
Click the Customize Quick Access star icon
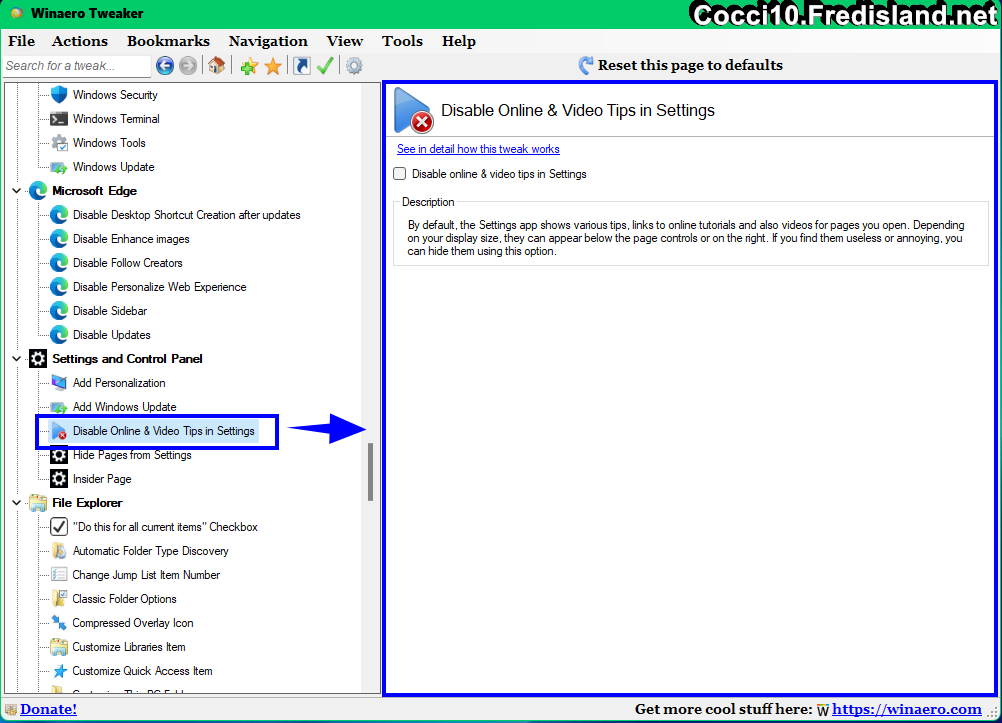(x=59, y=671)
